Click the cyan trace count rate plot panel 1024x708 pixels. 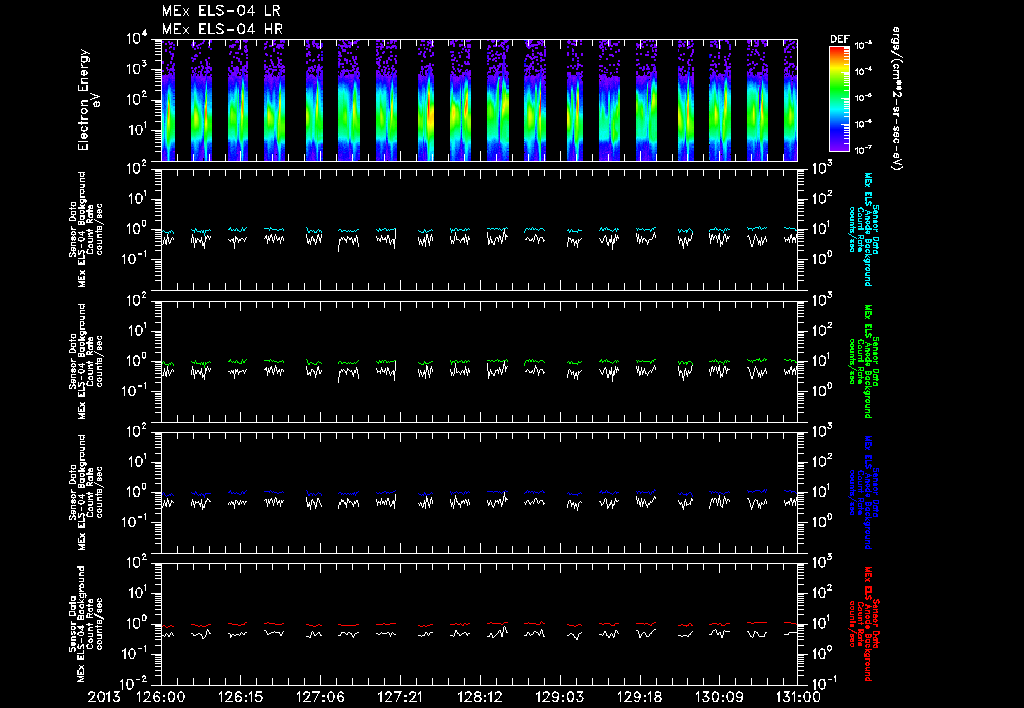click(x=479, y=230)
